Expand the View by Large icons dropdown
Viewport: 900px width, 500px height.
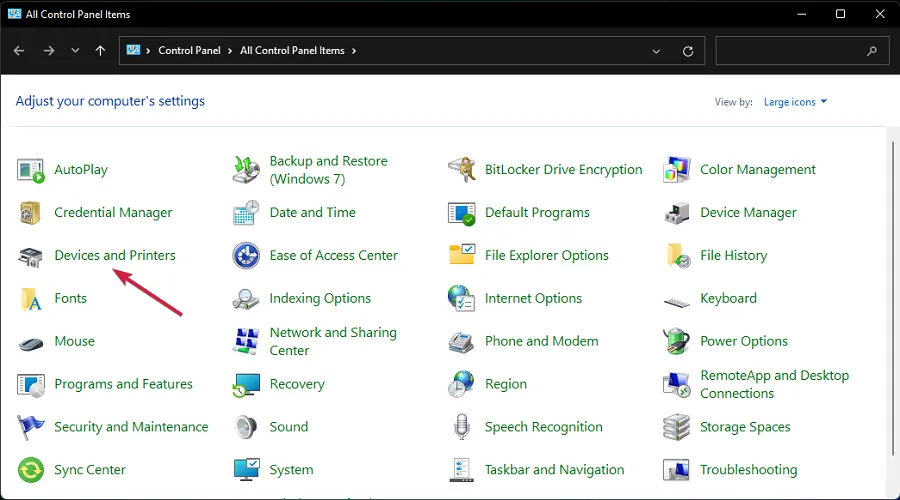point(795,102)
